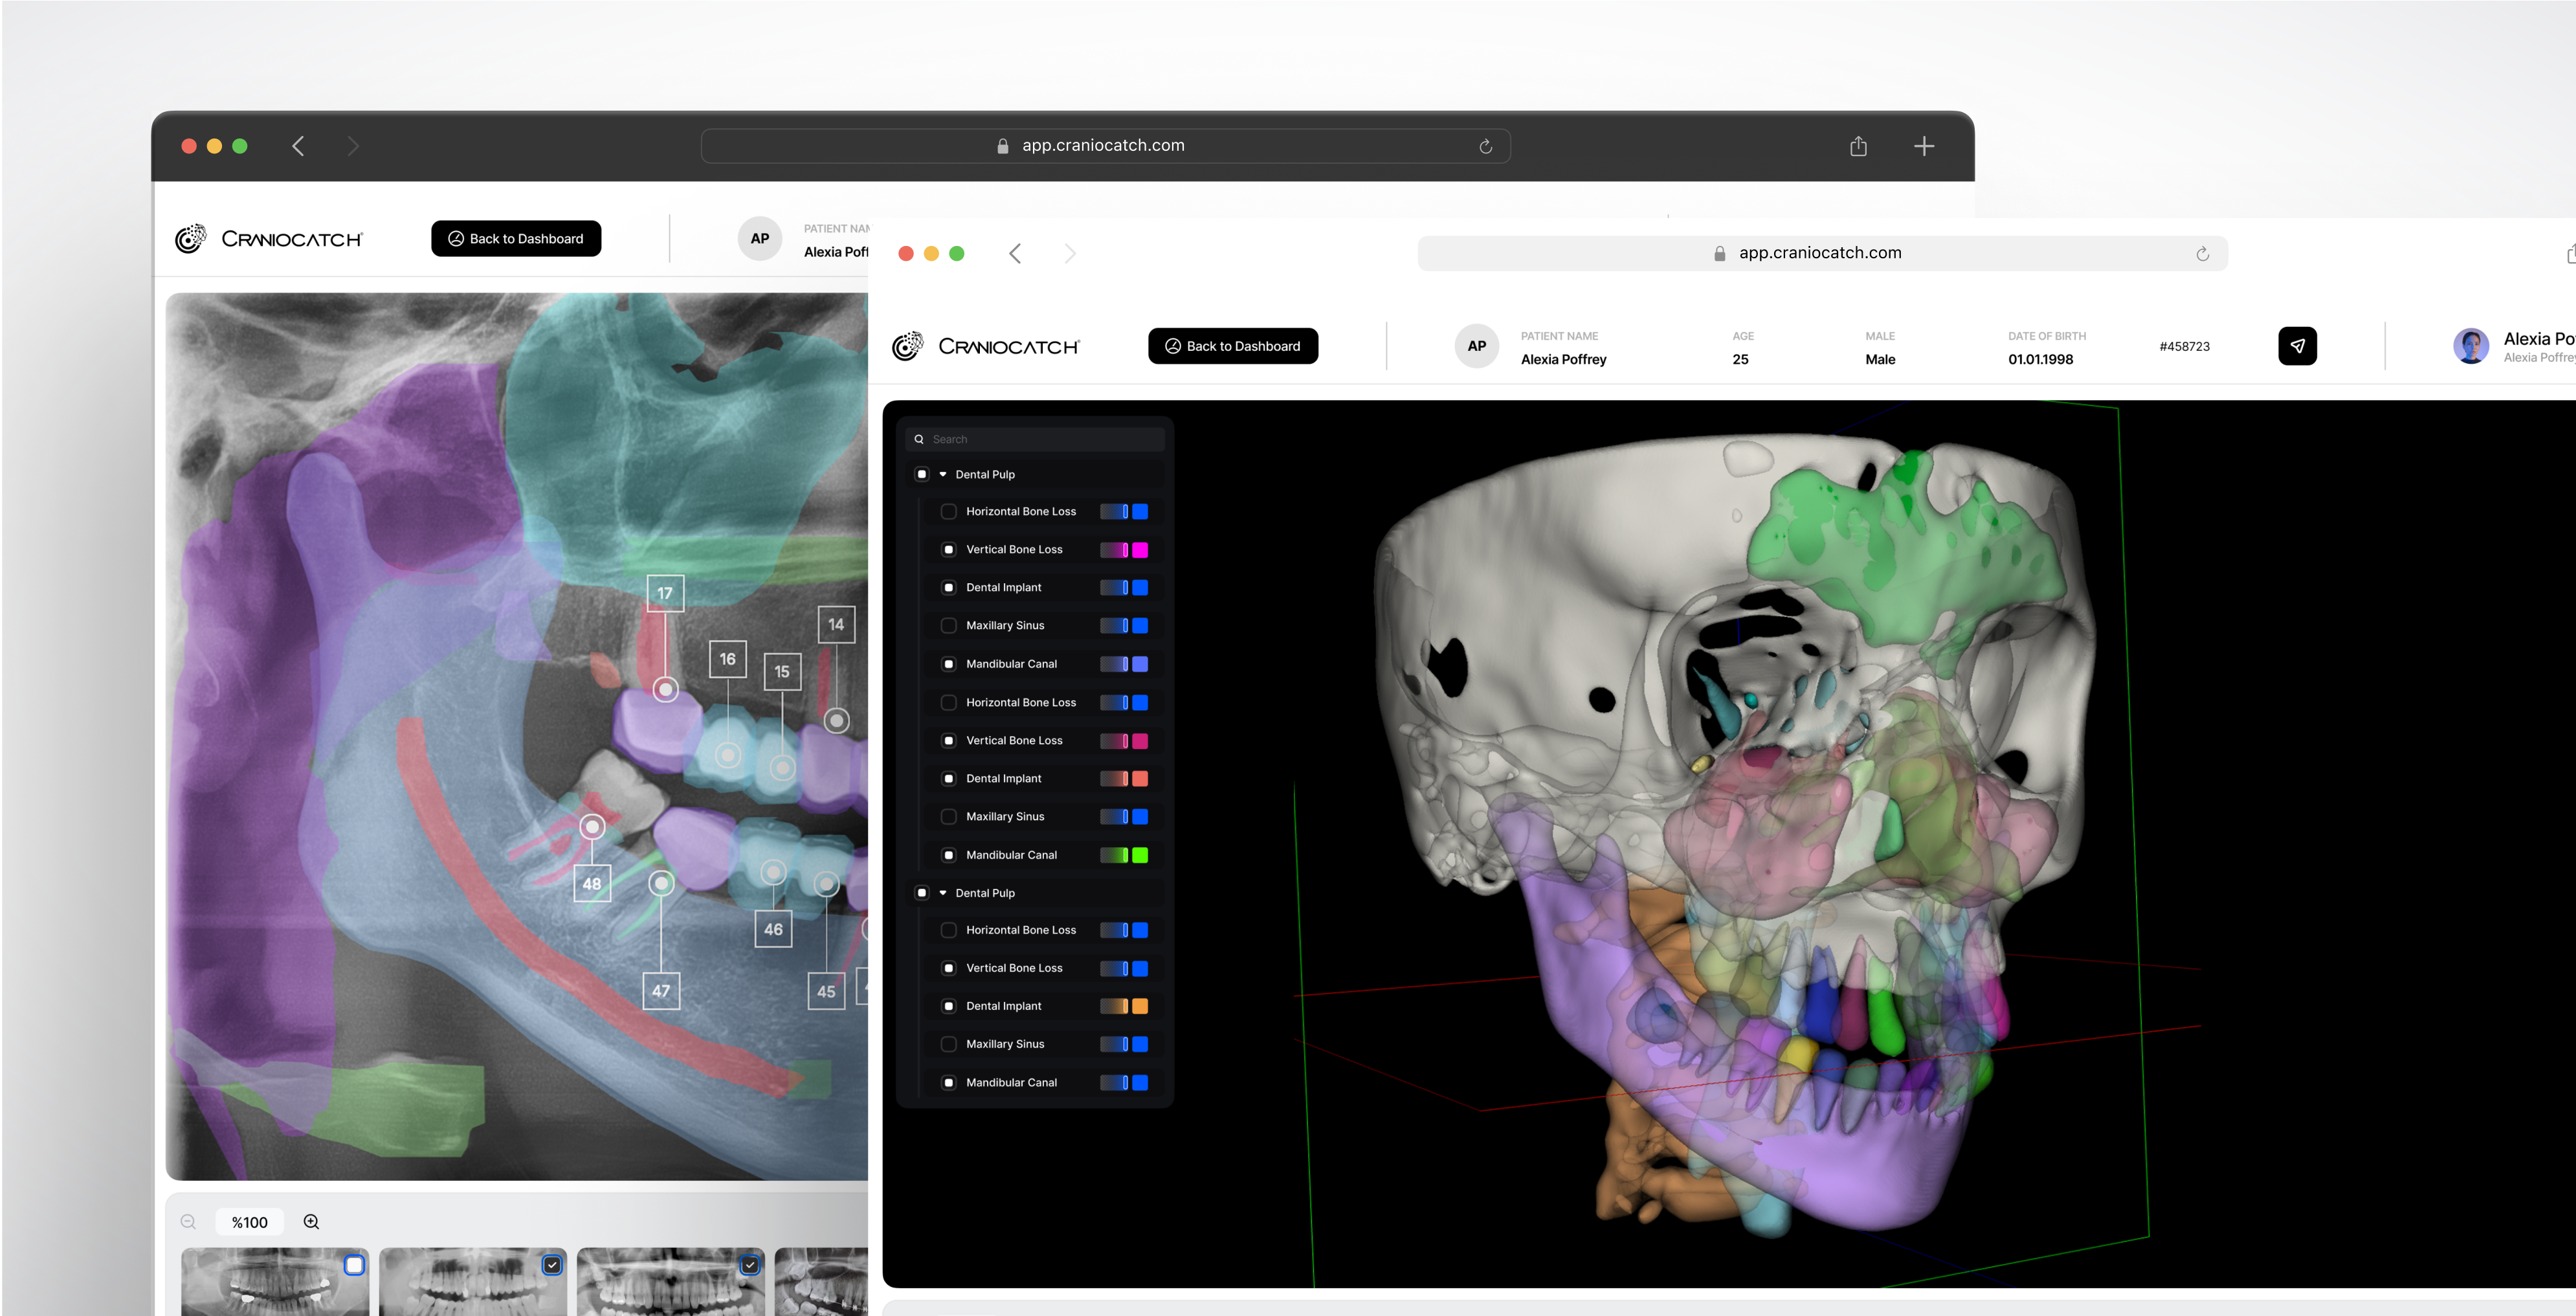Toggle the first Horizontal Bone Loss checkbox
2576x1316 pixels.
(948, 511)
